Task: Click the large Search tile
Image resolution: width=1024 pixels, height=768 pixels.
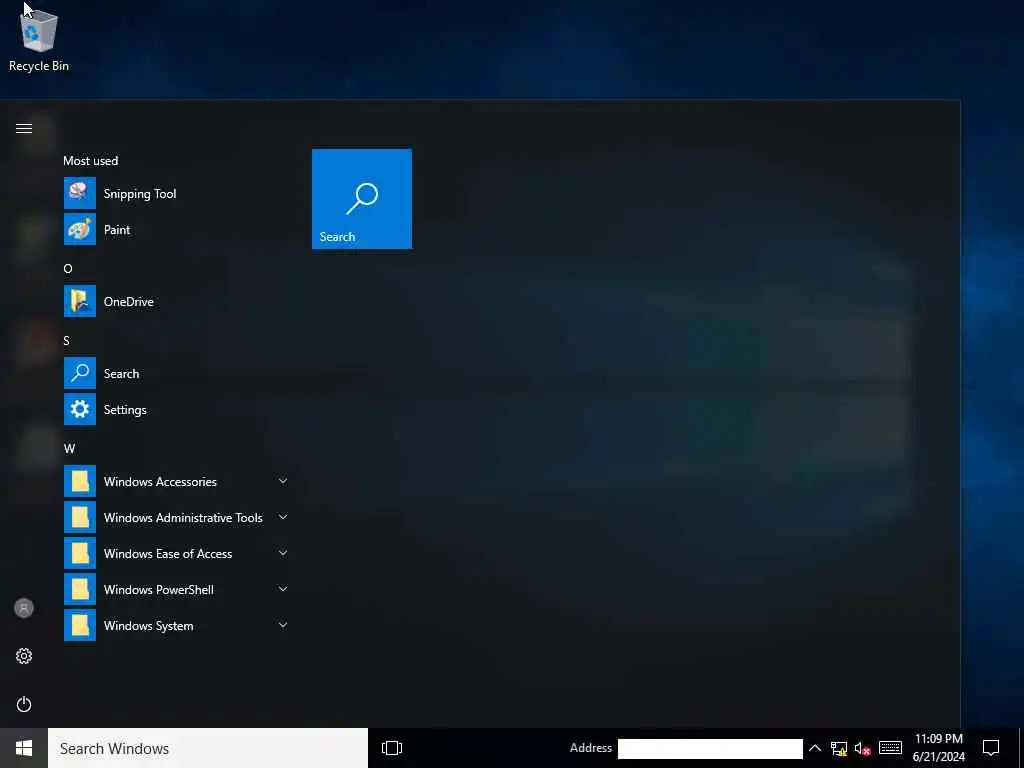Action: click(362, 199)
